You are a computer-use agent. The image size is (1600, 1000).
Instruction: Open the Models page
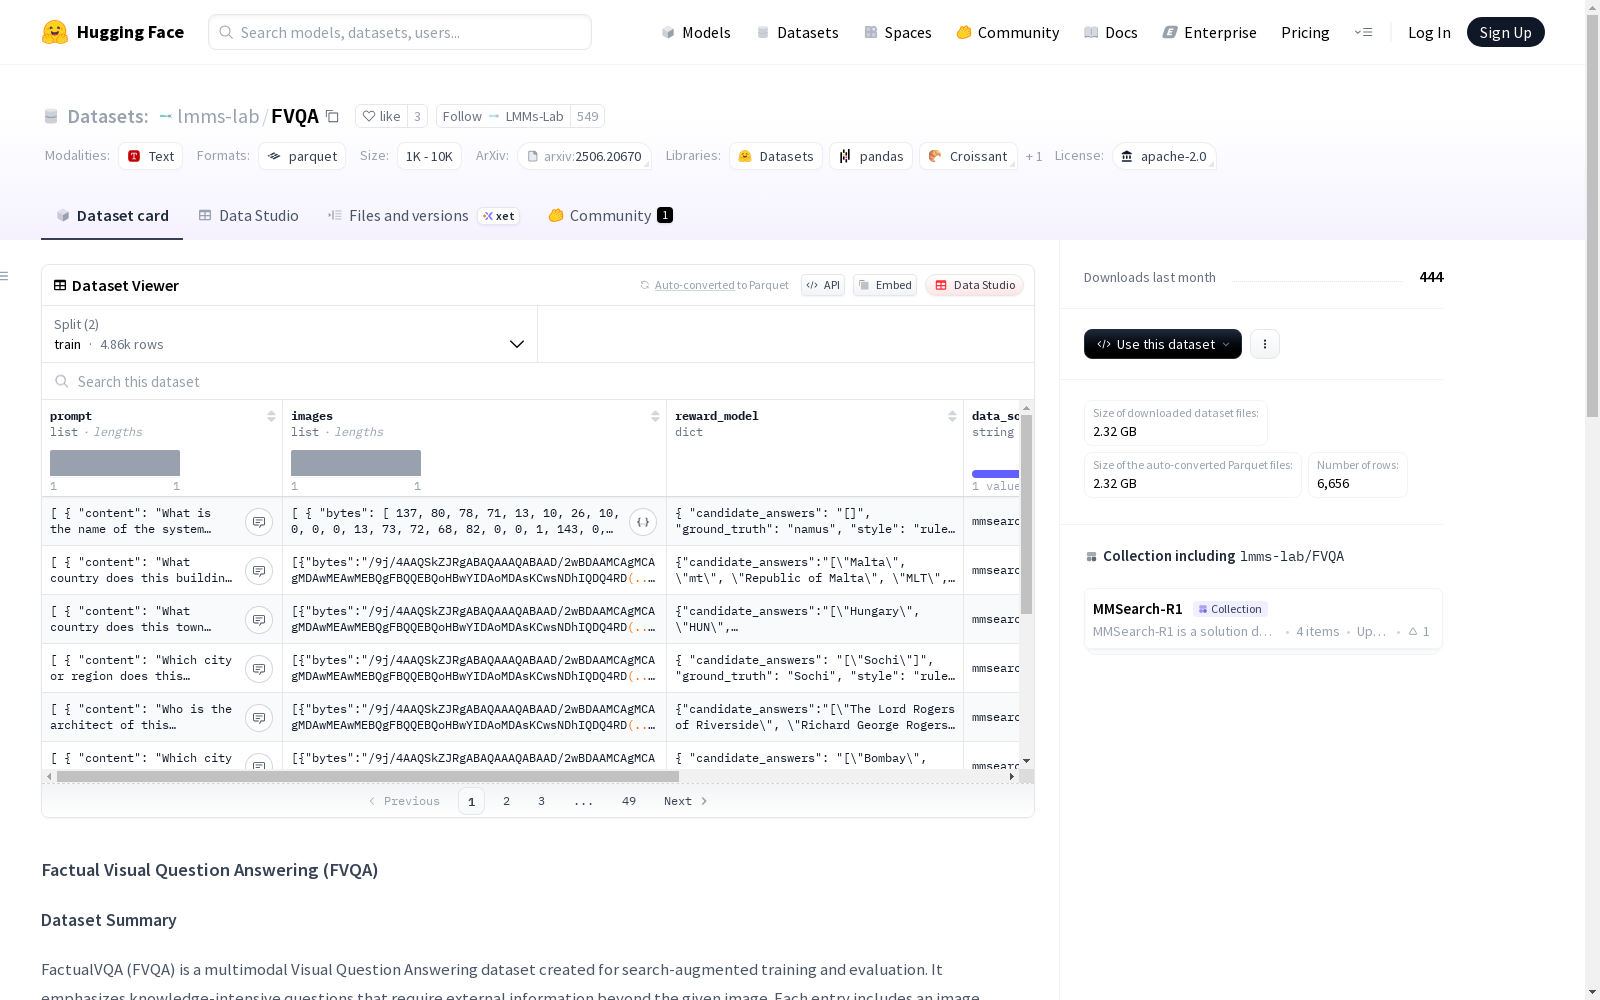point(696,32)
